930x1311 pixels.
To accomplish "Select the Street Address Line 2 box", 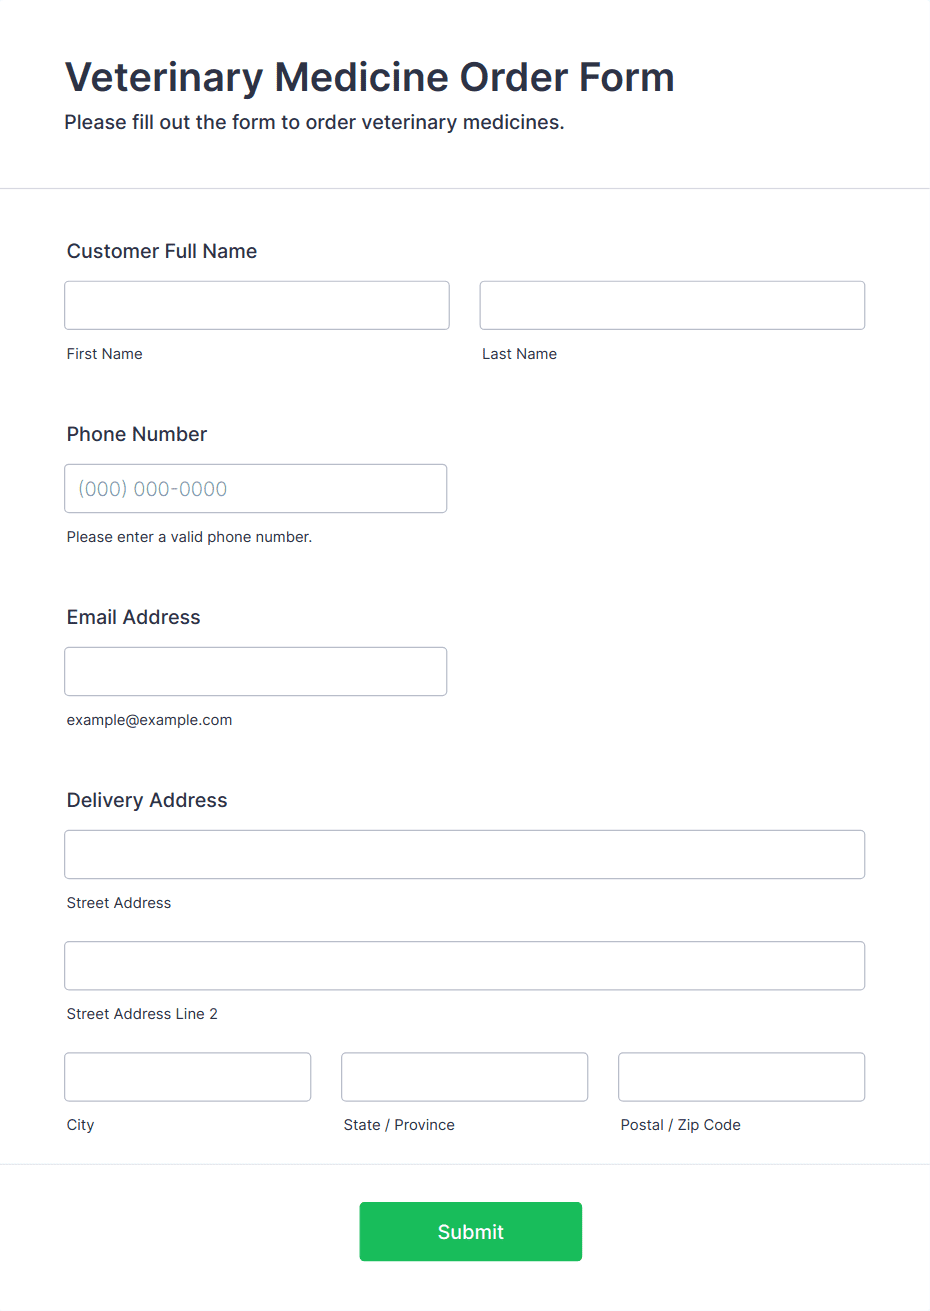I will pyautogui.click(x=465, y=965).
